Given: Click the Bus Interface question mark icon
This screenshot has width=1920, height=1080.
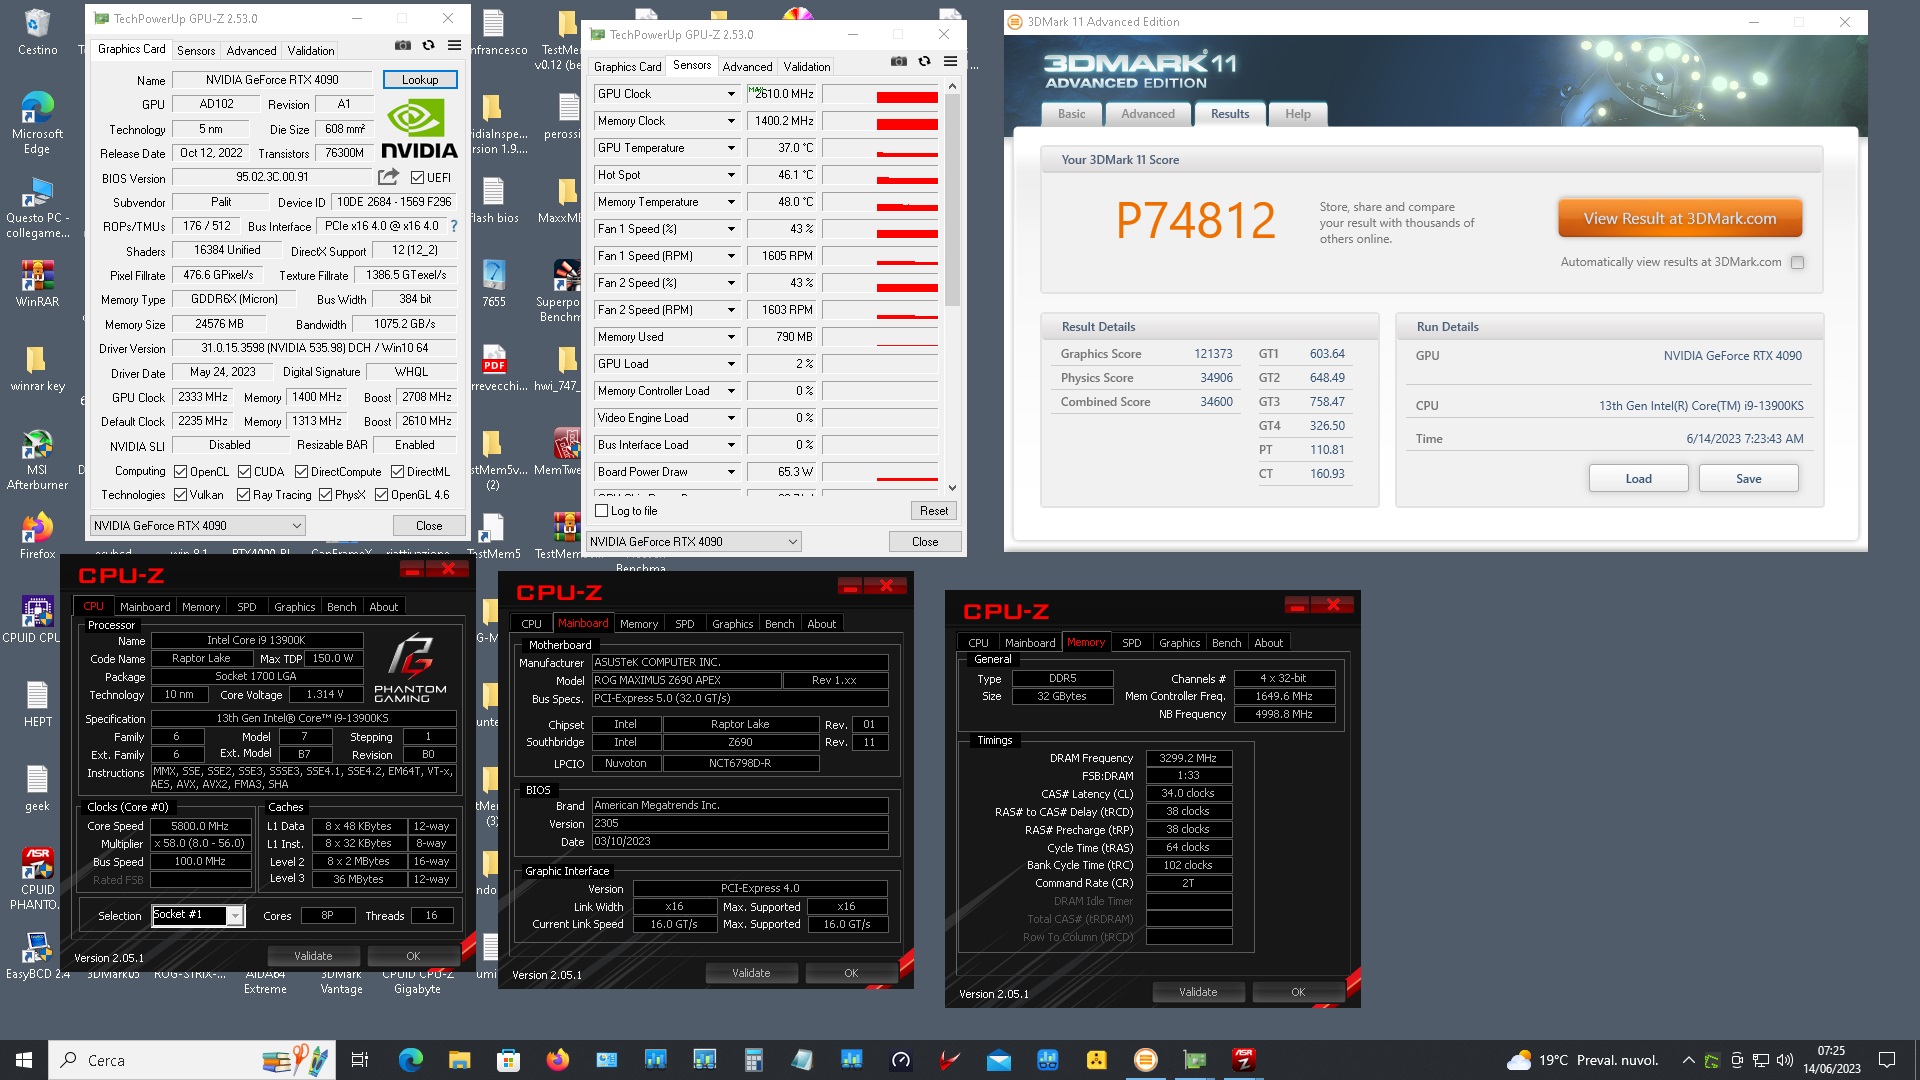Looking at the screenshot, I should pyautogui.click(x=454, y=226).
